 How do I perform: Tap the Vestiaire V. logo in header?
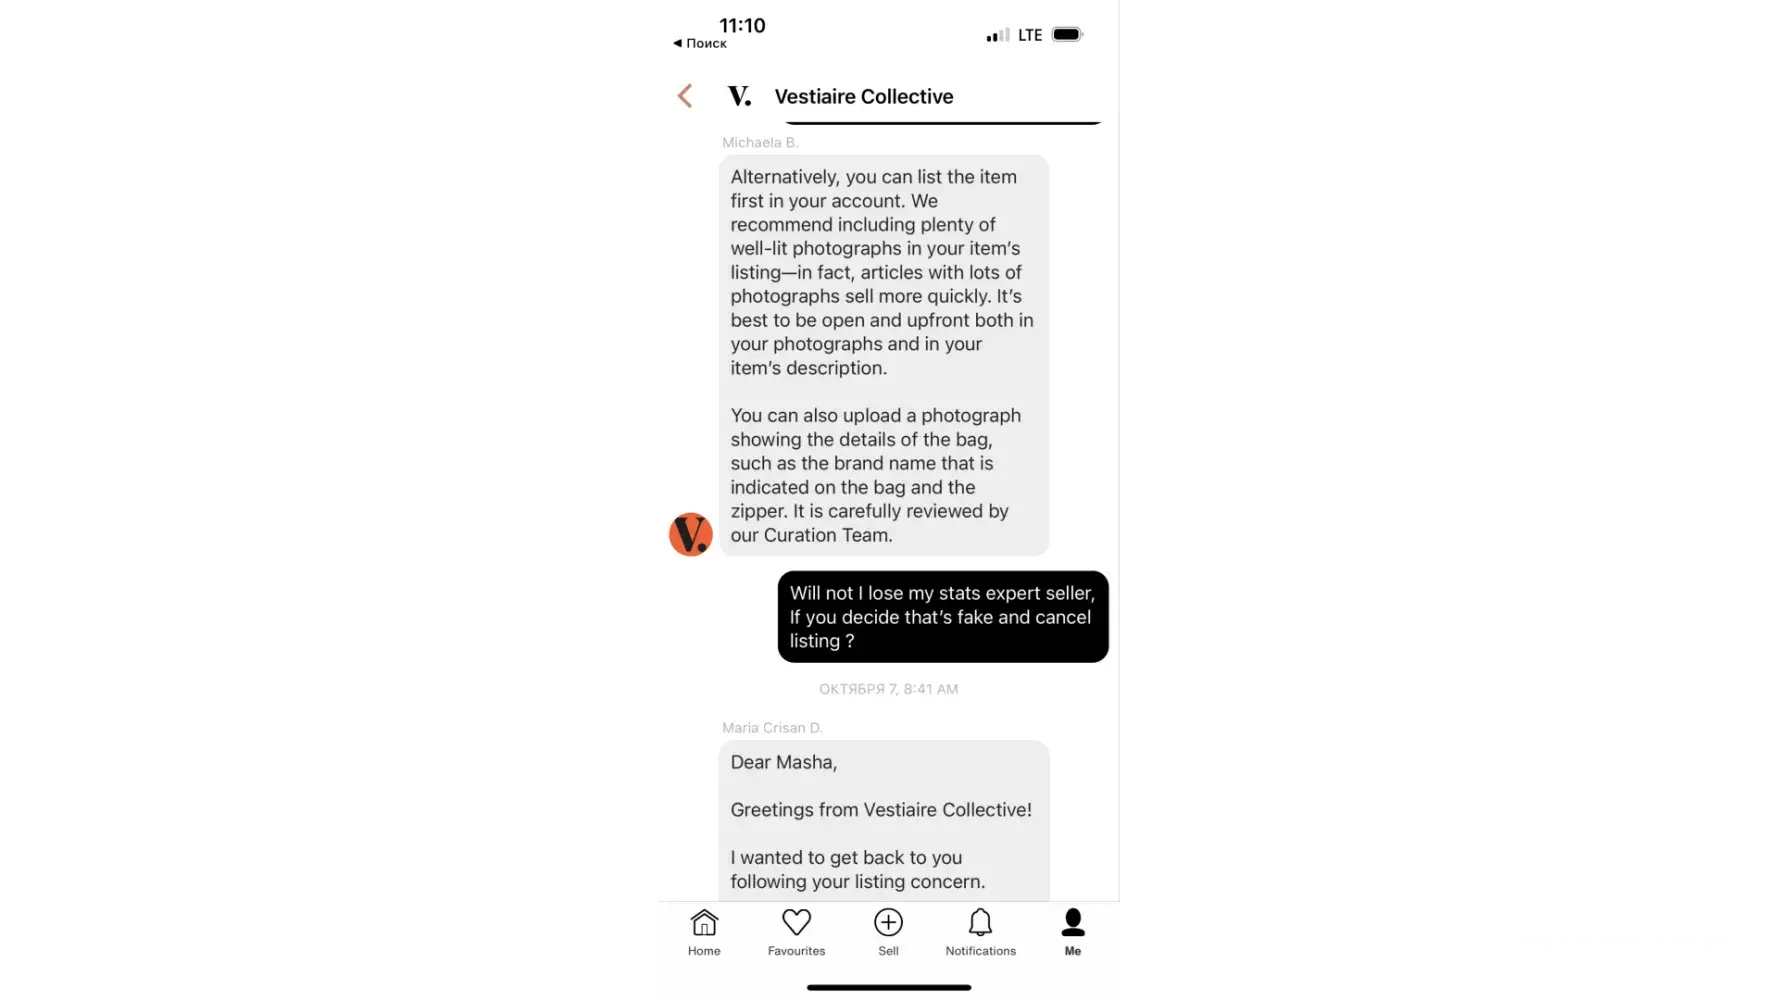739,96
